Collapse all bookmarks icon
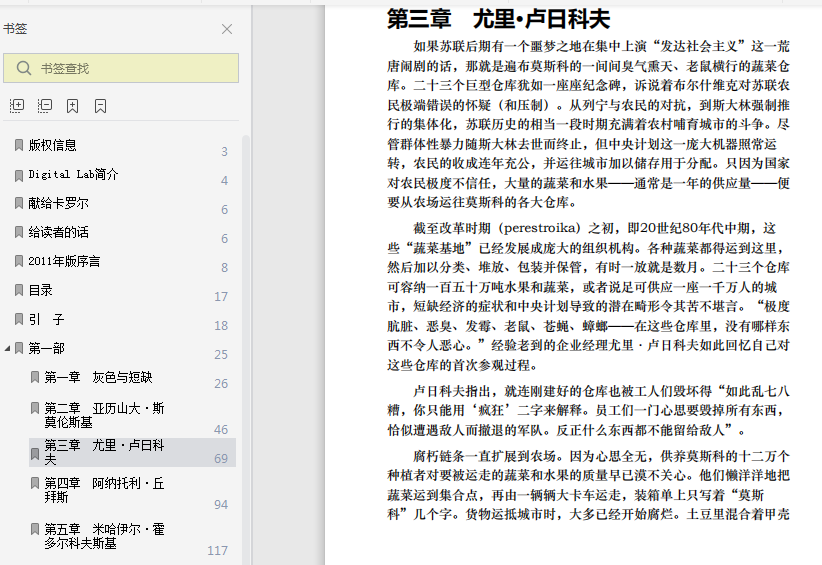The image size is (822, 565). point(45,106)
